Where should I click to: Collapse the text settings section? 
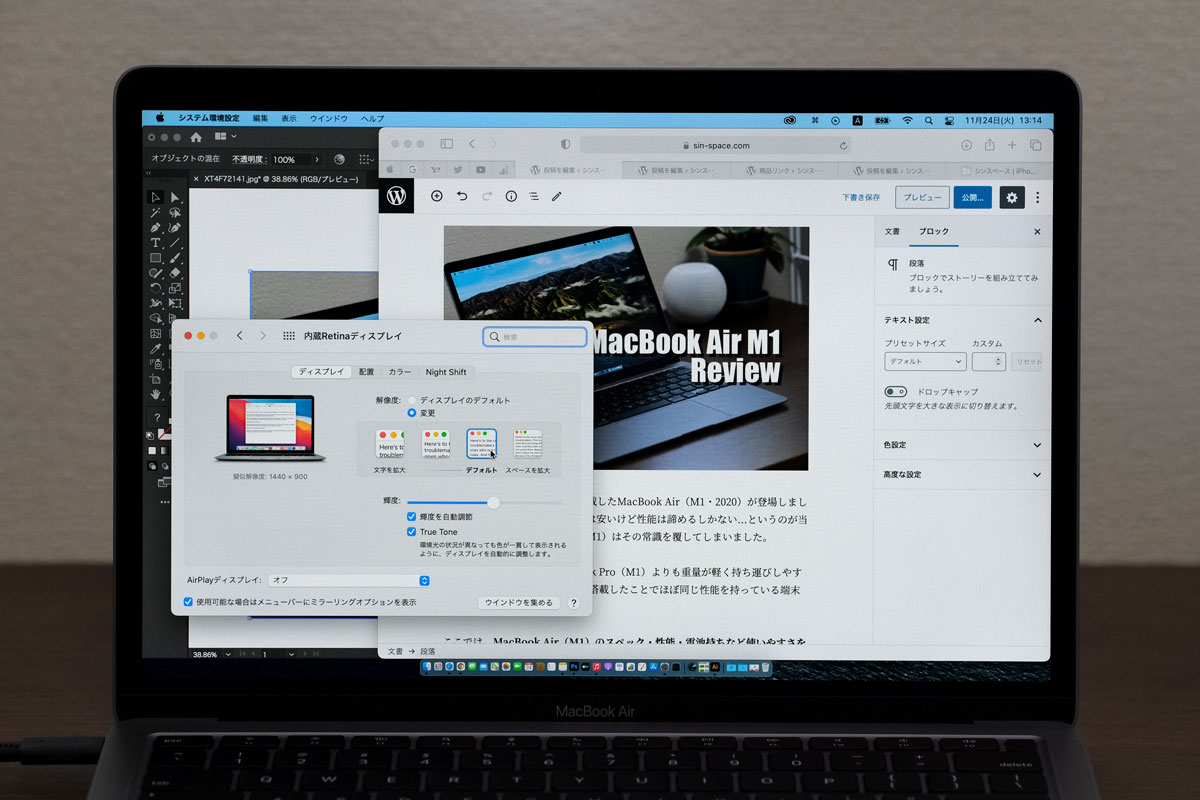1037,320
